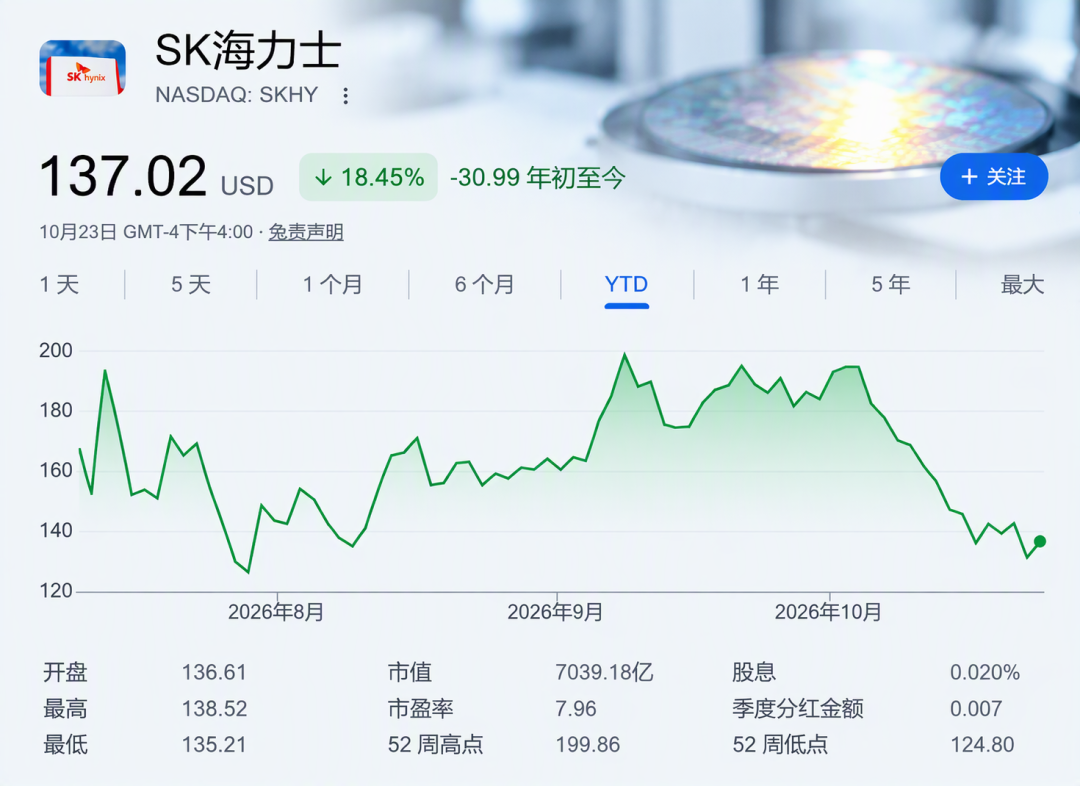Click the -30.99 年初至今 change text

click(538, 178)
